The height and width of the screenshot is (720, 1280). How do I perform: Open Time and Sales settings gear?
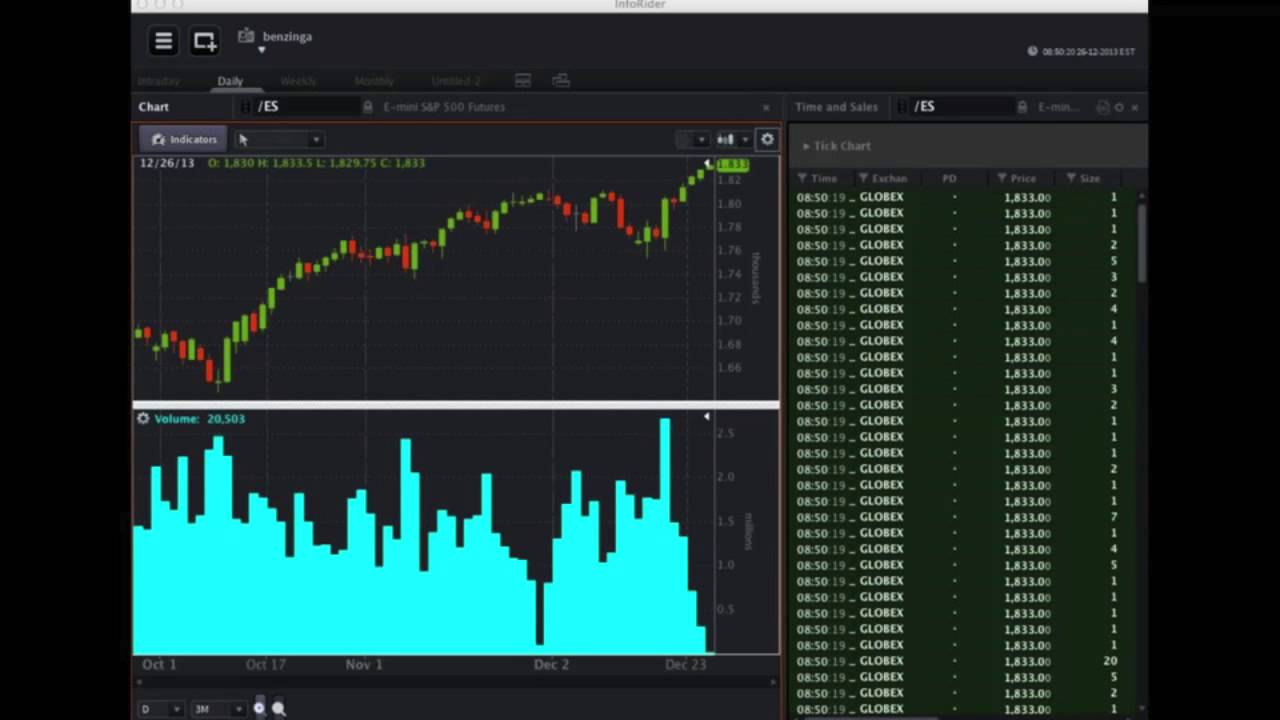tap(1119, 107)
